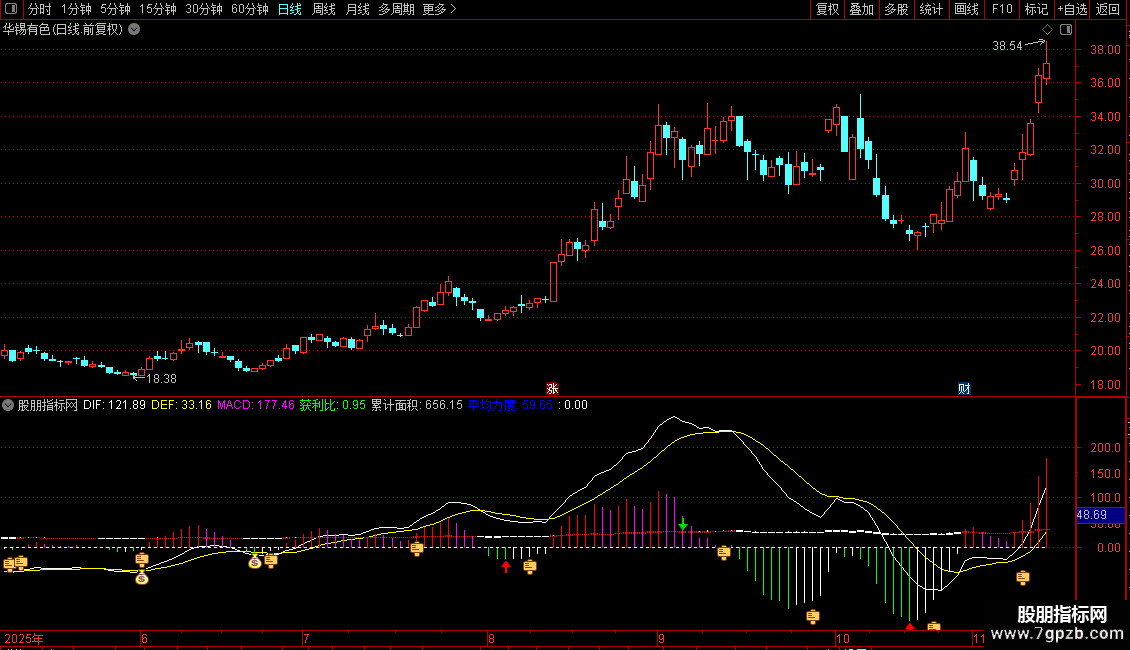Expand the 更多 periods menu

point(439,9)
